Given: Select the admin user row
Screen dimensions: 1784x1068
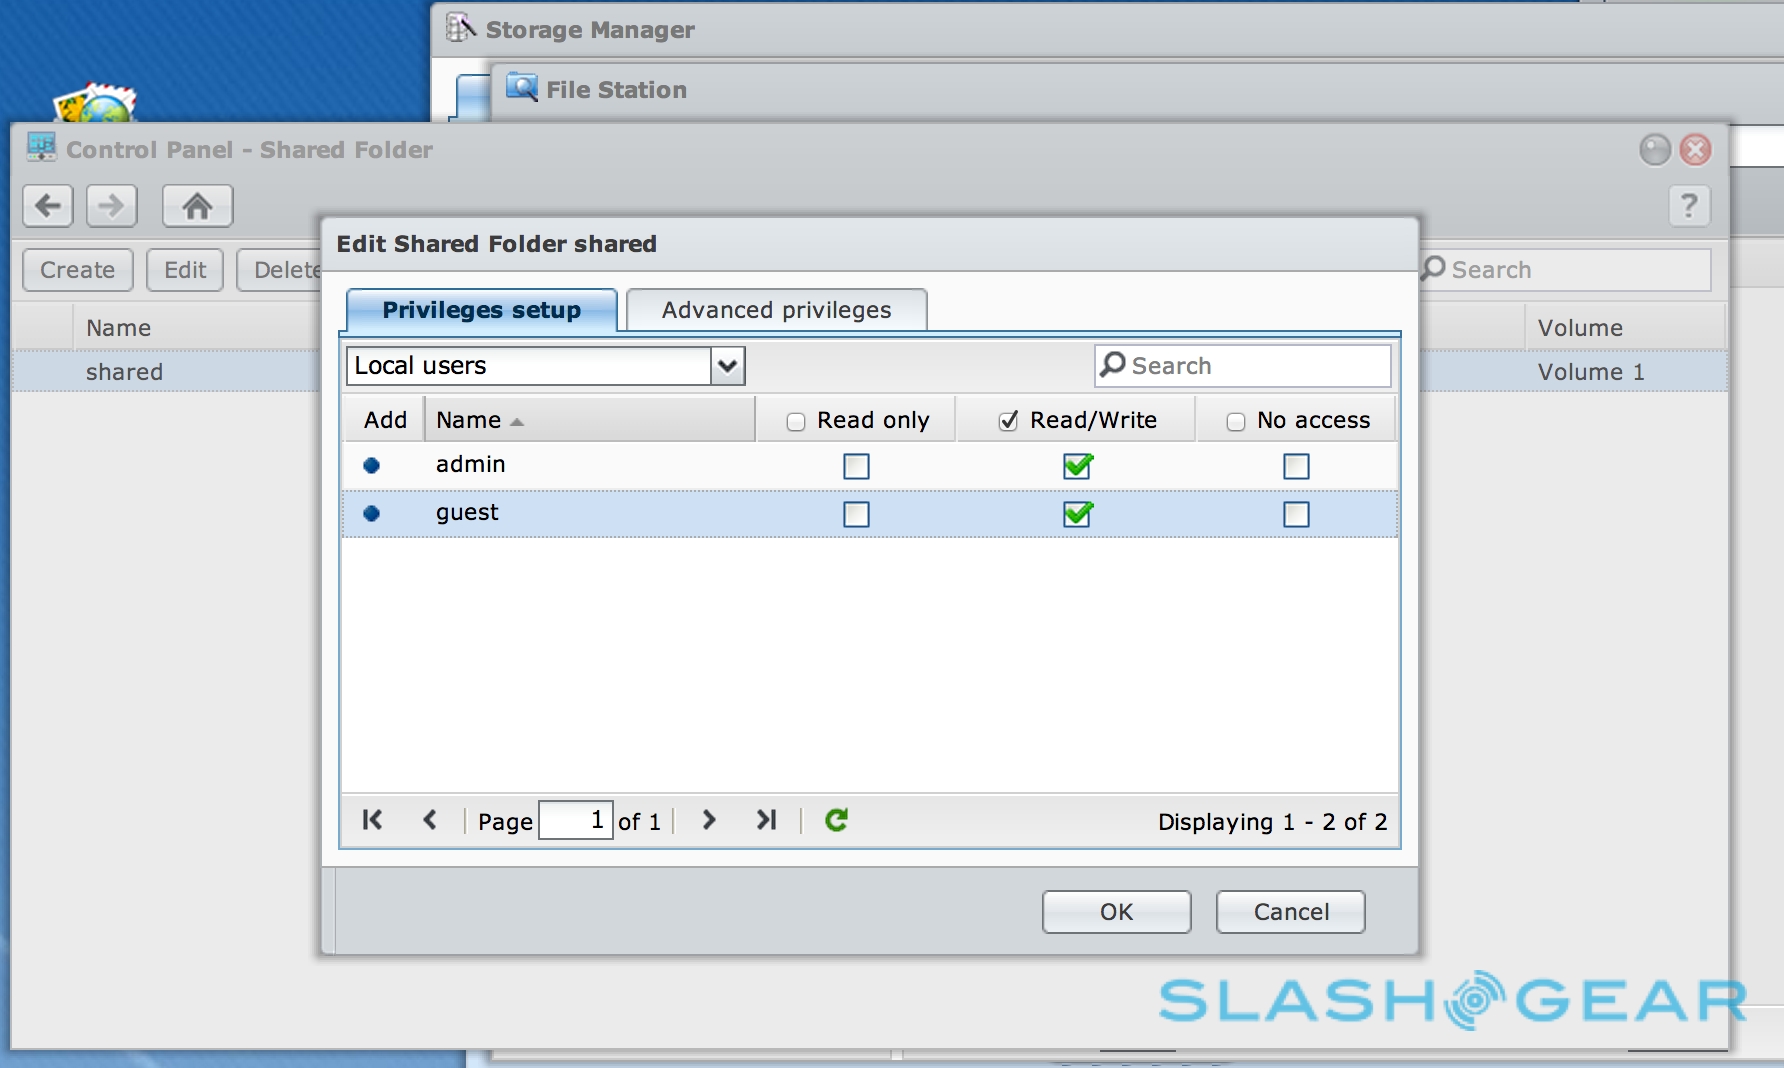Looking at the screenshot, I should 869,465.
